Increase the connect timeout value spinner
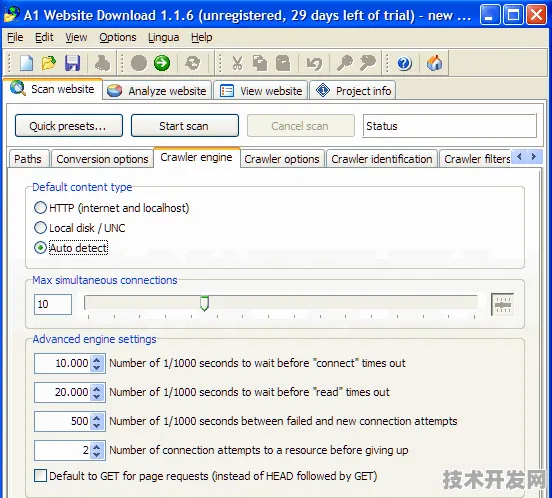Viewport: 552px width, 498px height. point(97,359)
